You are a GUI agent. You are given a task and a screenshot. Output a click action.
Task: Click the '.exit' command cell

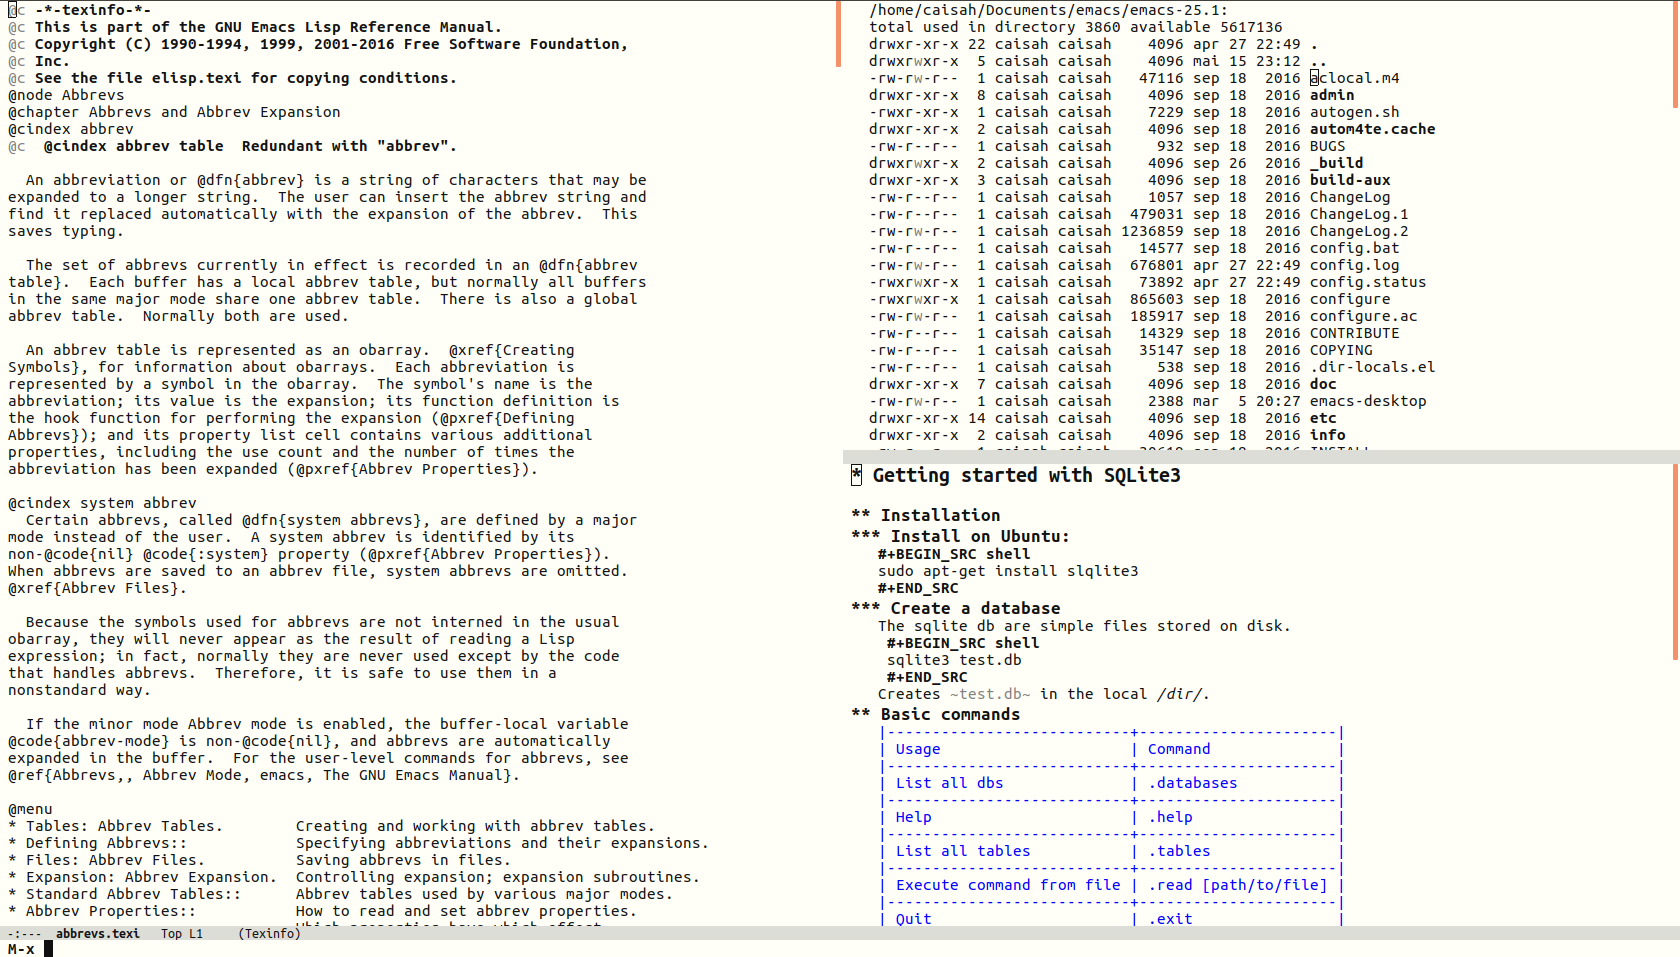pyautogui.click(x=1170, y=919)
